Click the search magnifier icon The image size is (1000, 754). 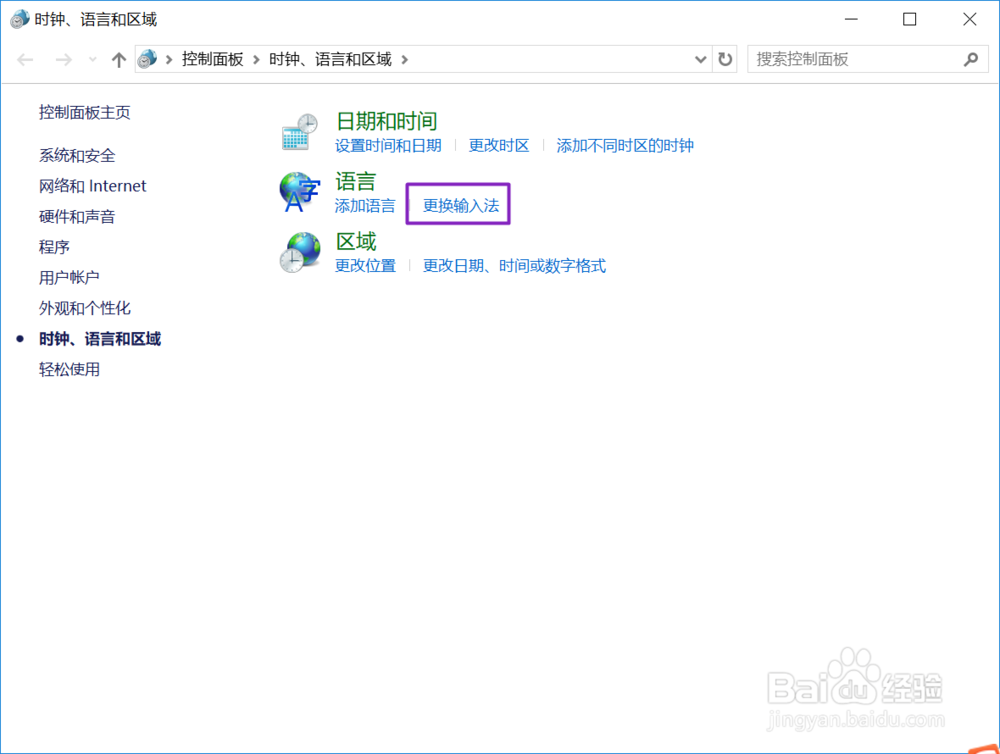(x=969, y=59)
